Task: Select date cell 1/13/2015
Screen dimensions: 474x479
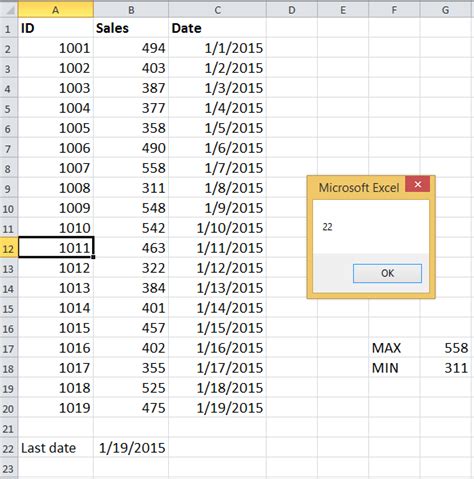Action: pyautogui.click(x=218, y=288)
